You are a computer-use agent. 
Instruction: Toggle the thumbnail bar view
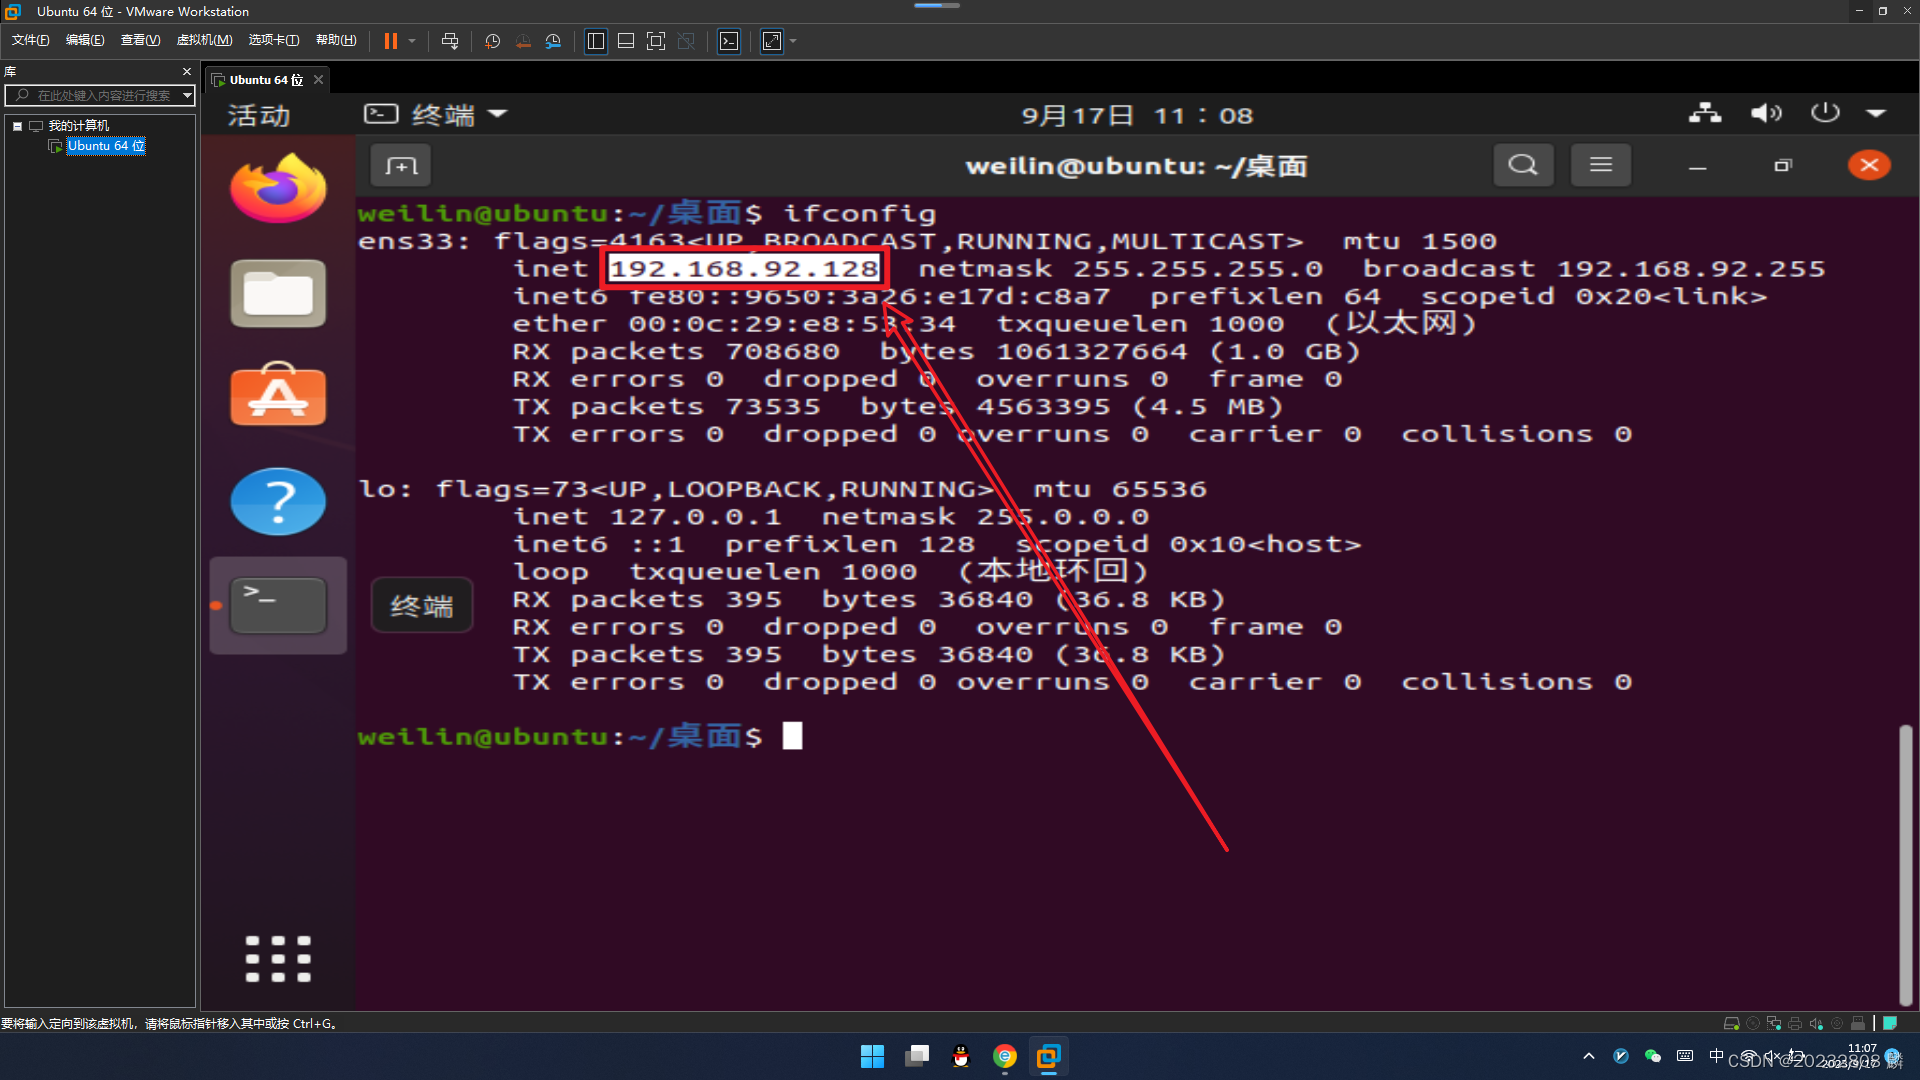(626, 41)
